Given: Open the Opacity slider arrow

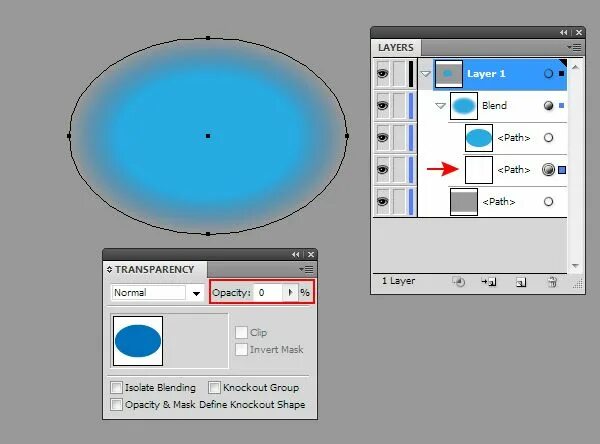Looking at the screenshot, I should 290,293.
